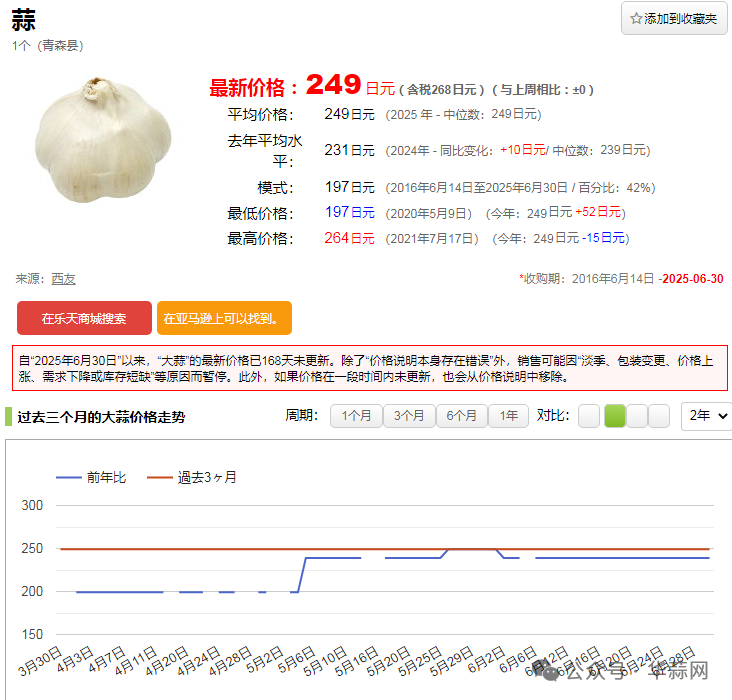Click the green bar beside chart heading

8,417
